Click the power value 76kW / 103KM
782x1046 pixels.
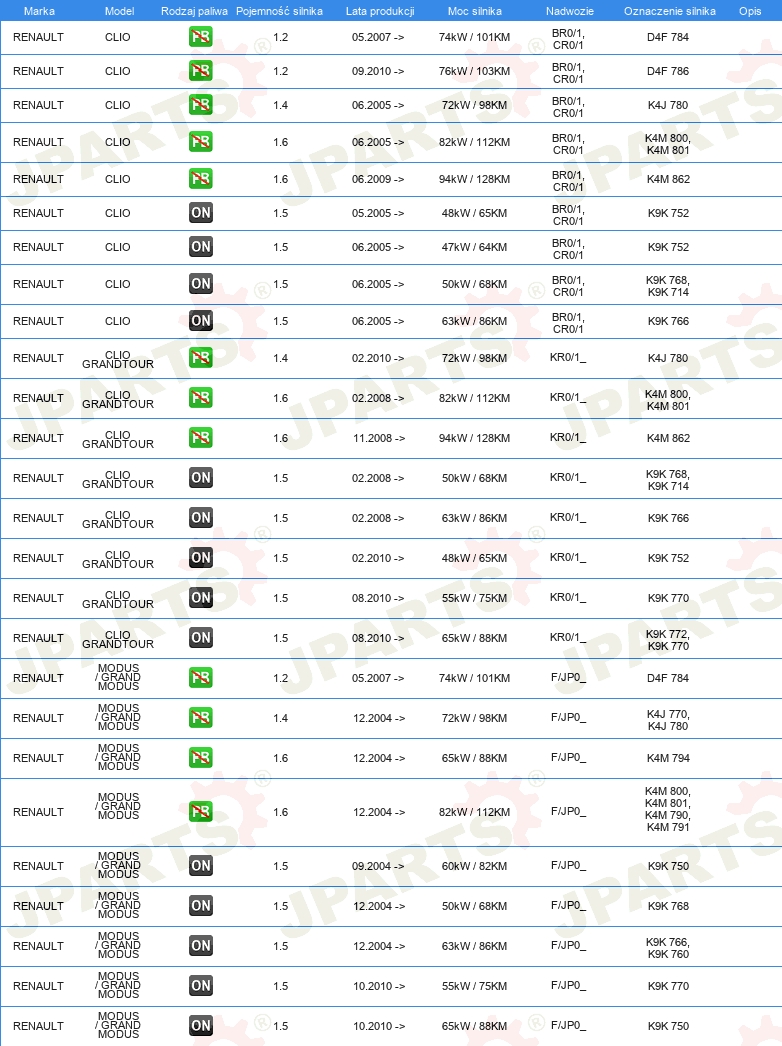coord(474,71)
